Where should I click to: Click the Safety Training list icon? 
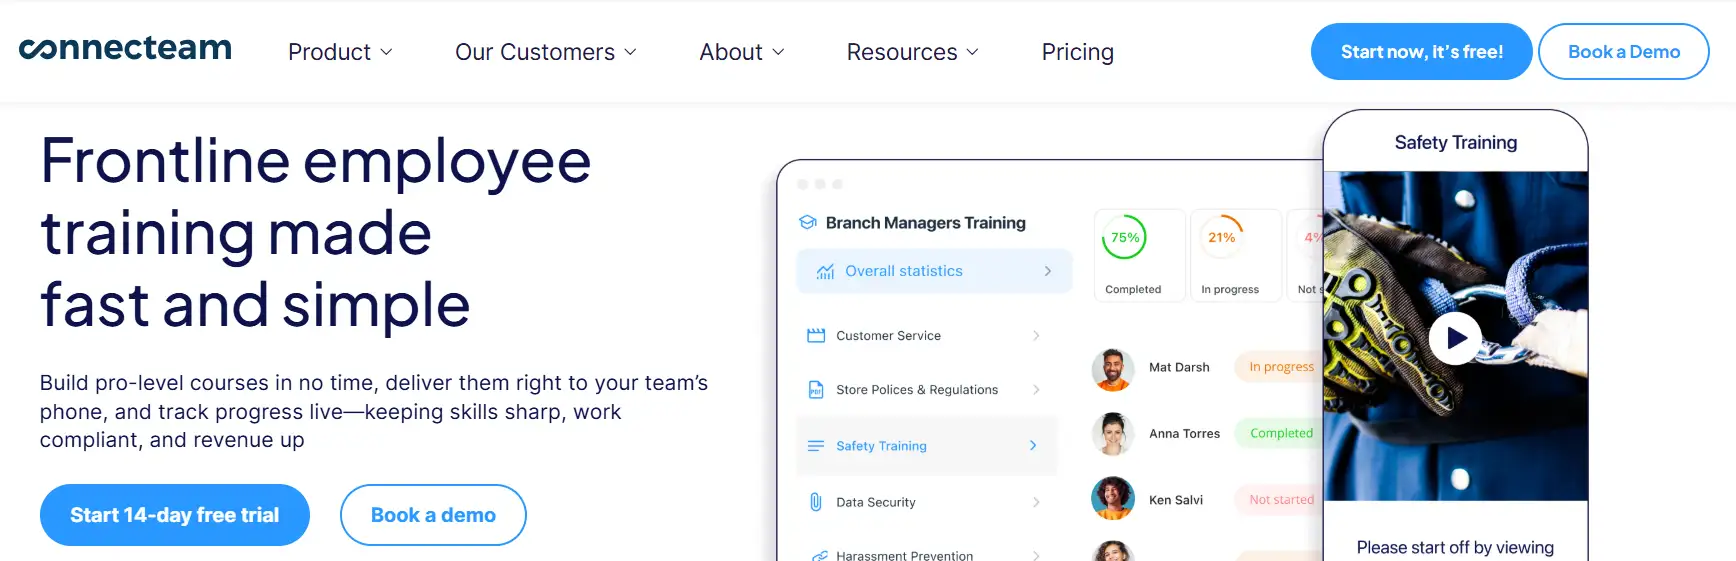click(816, 446)
